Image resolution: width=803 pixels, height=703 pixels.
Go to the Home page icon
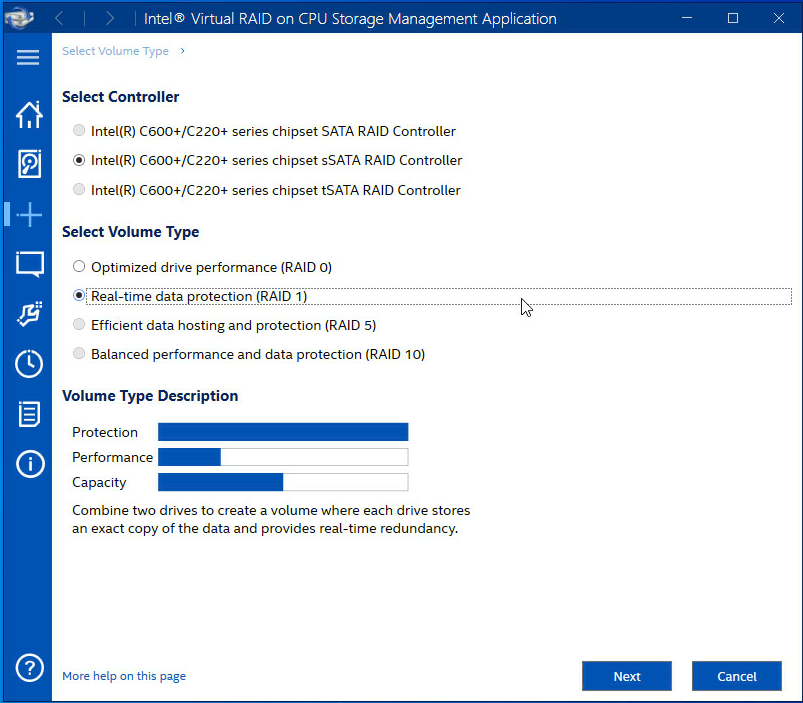(x=29, y=115)
